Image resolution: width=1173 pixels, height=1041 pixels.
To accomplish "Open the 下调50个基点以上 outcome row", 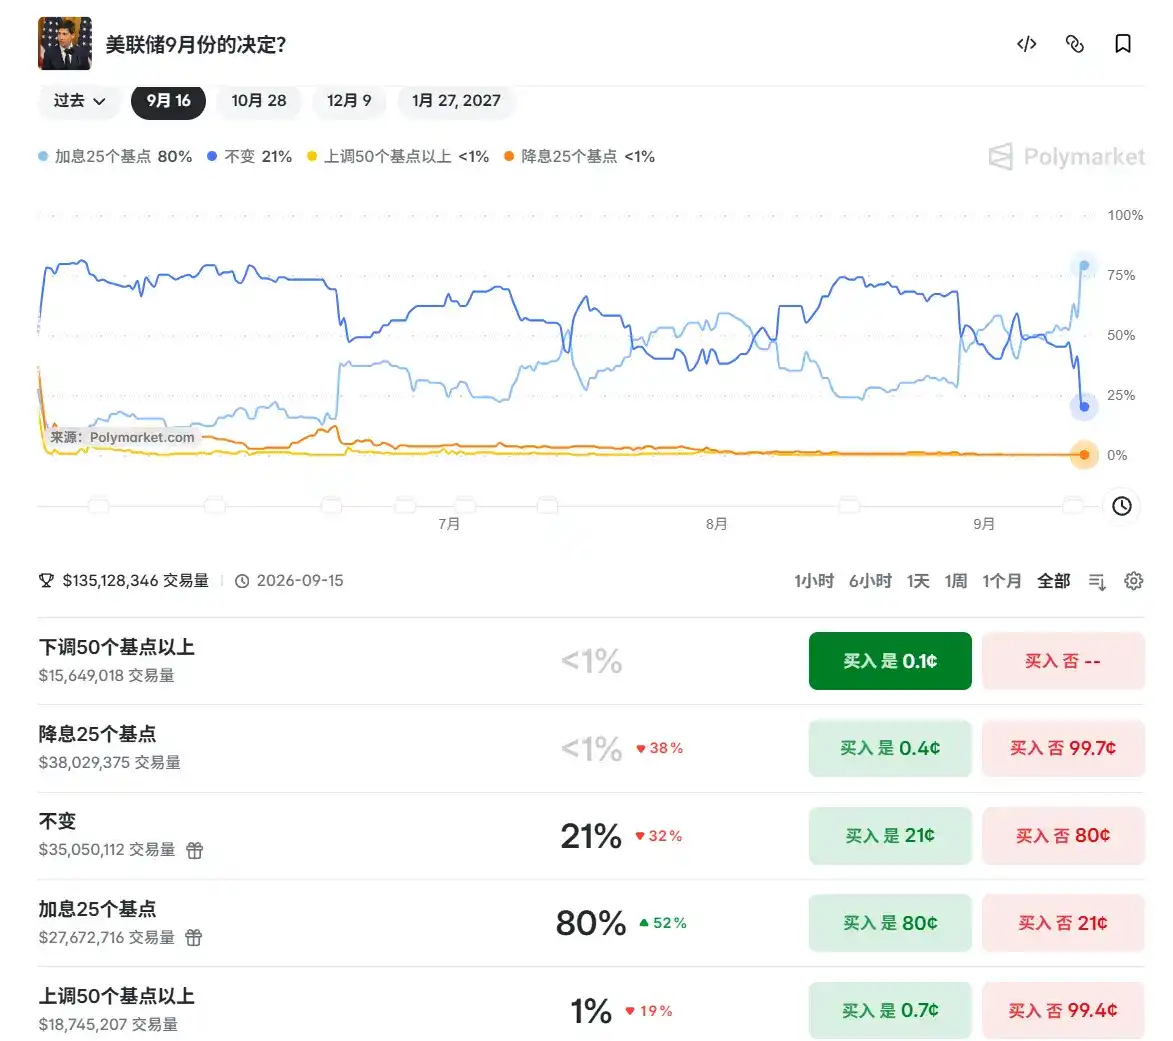I will click(x=591, y=661).
